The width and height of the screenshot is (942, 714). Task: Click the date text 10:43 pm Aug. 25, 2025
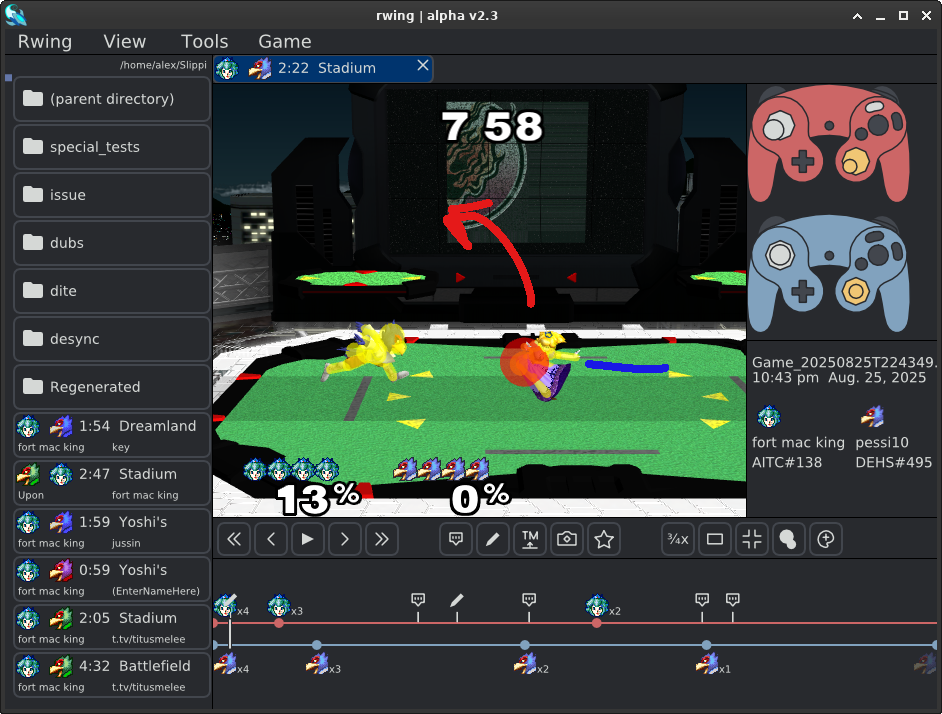click(839, 378)
